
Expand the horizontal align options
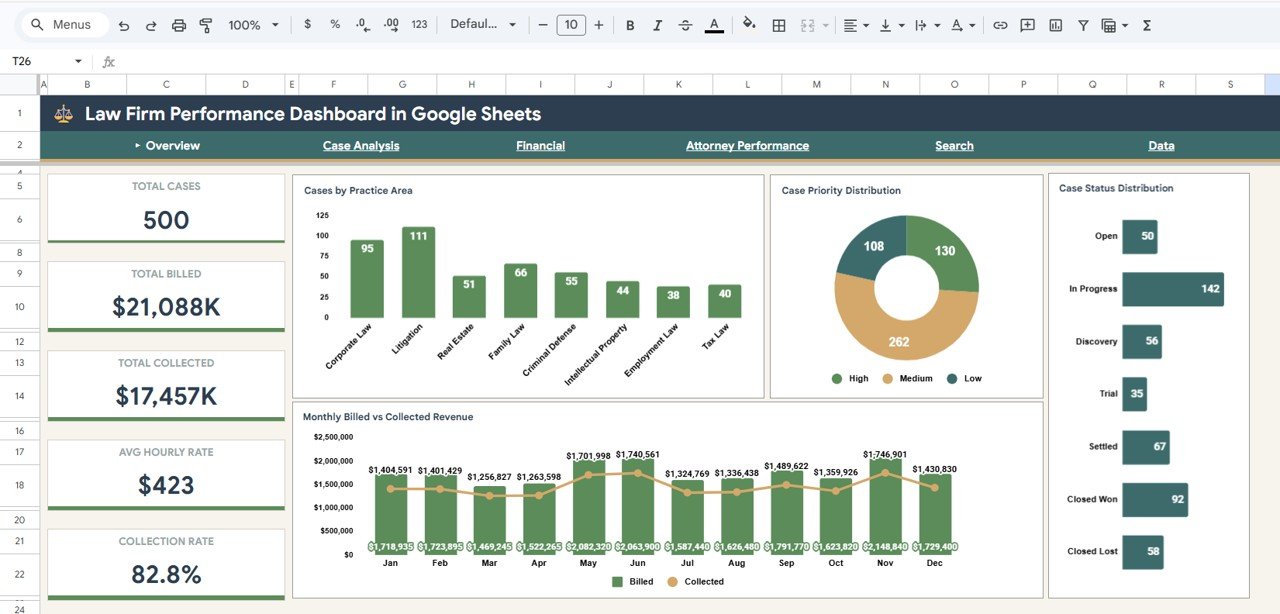866,24
